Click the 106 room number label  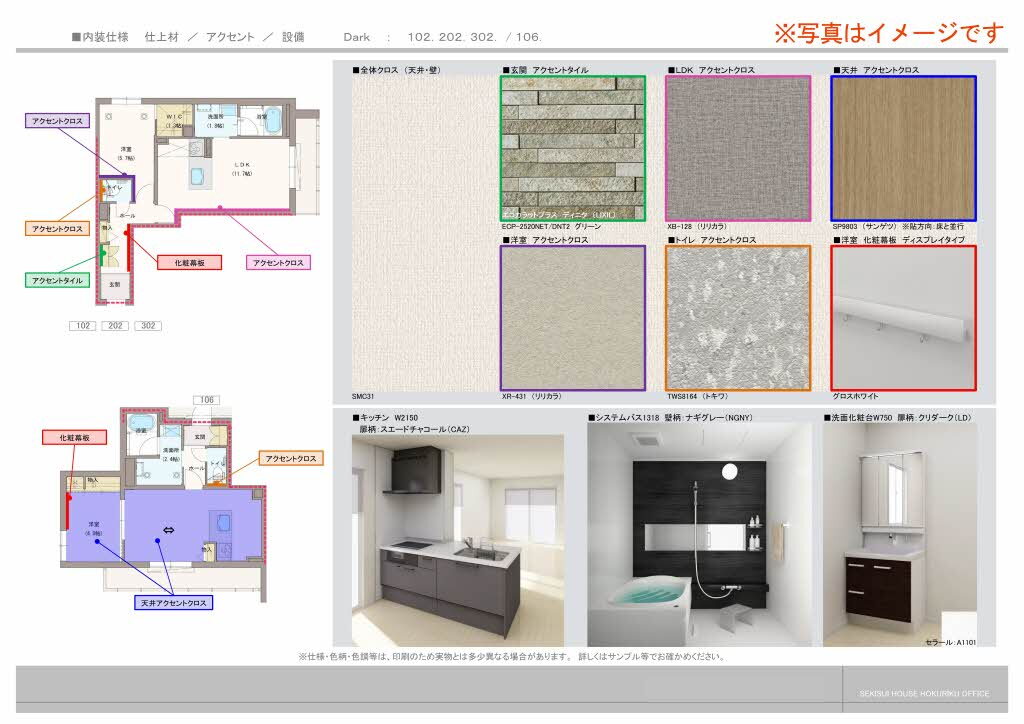pos(206,400)
